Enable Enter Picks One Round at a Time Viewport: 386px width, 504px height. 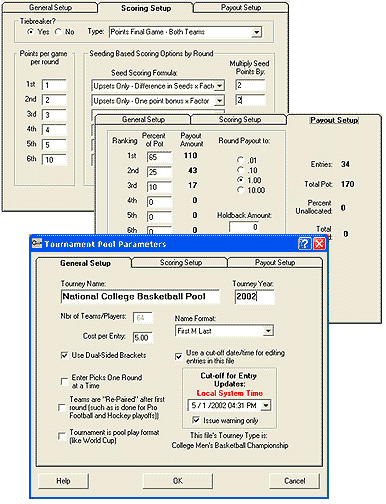(x=64, y=381)
